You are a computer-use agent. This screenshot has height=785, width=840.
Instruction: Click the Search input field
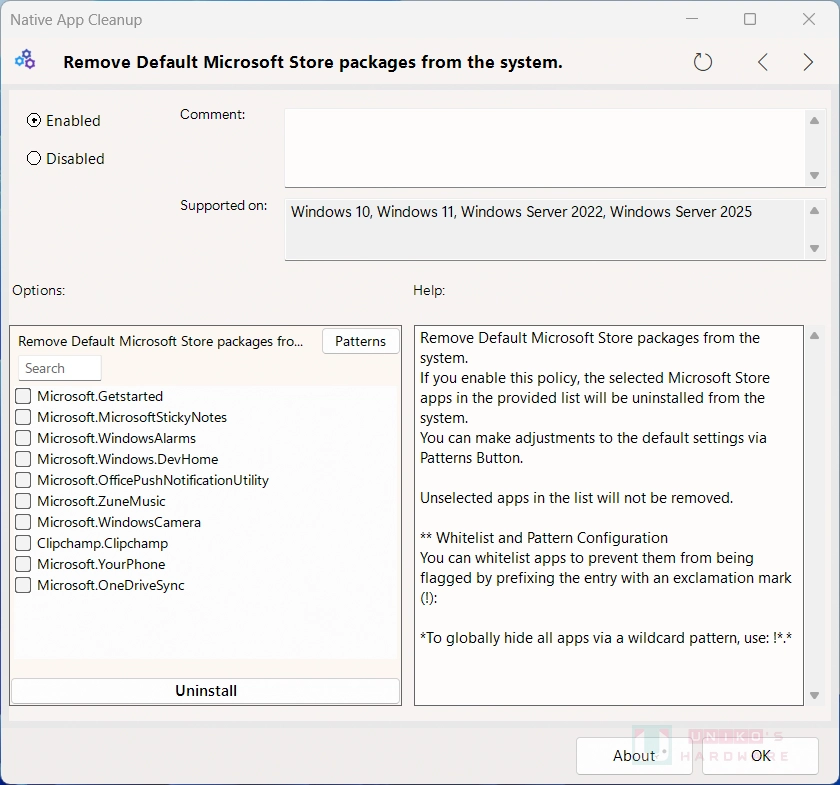click(59, 368)
